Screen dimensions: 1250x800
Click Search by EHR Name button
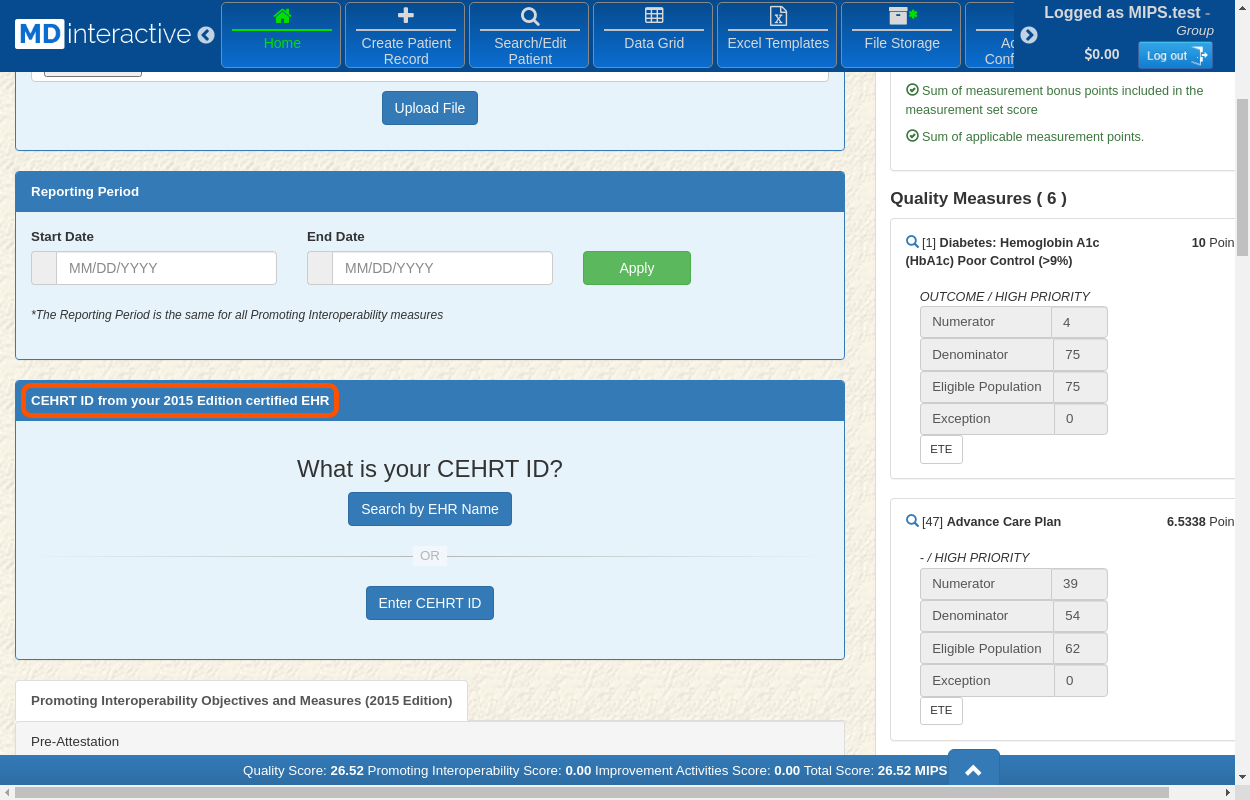pyautogui.click(x=430, y=509)
